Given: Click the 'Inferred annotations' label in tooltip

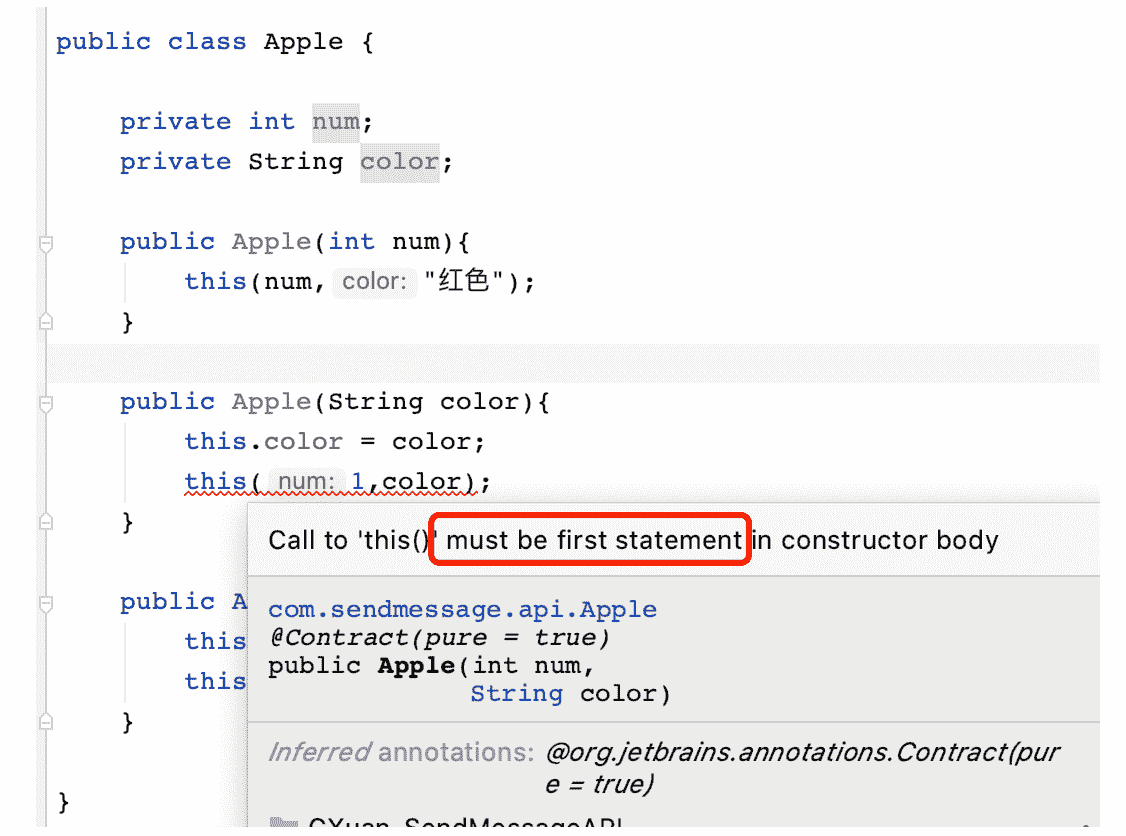Looking at the screenshot, I should click(400, 752).
